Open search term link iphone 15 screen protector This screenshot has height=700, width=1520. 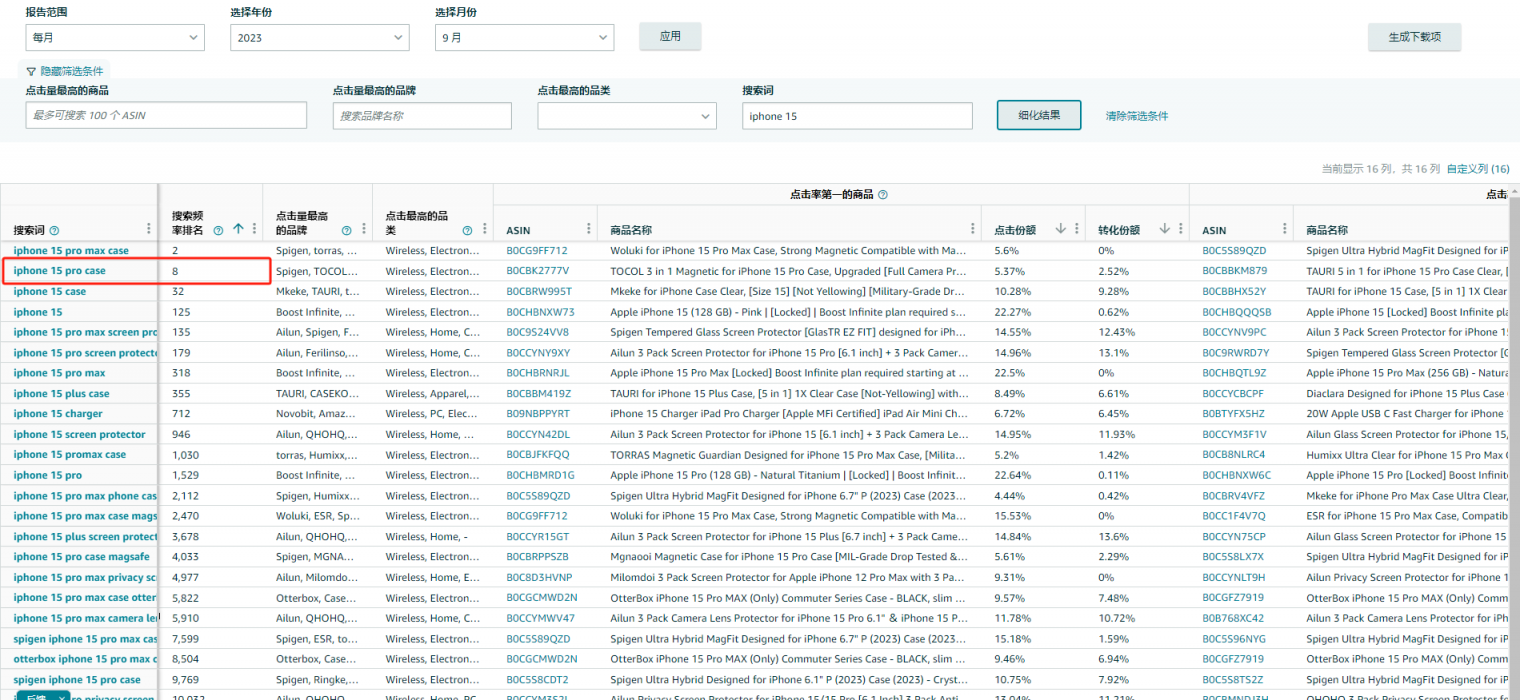79,435
